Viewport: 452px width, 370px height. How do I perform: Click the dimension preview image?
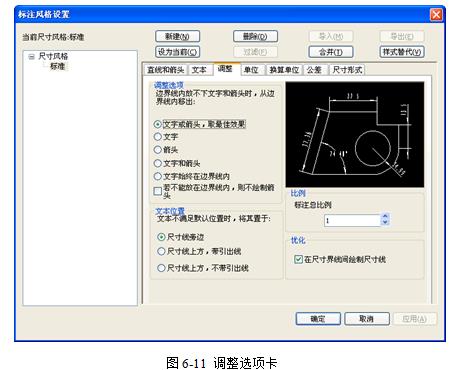[x=355, y=135]
